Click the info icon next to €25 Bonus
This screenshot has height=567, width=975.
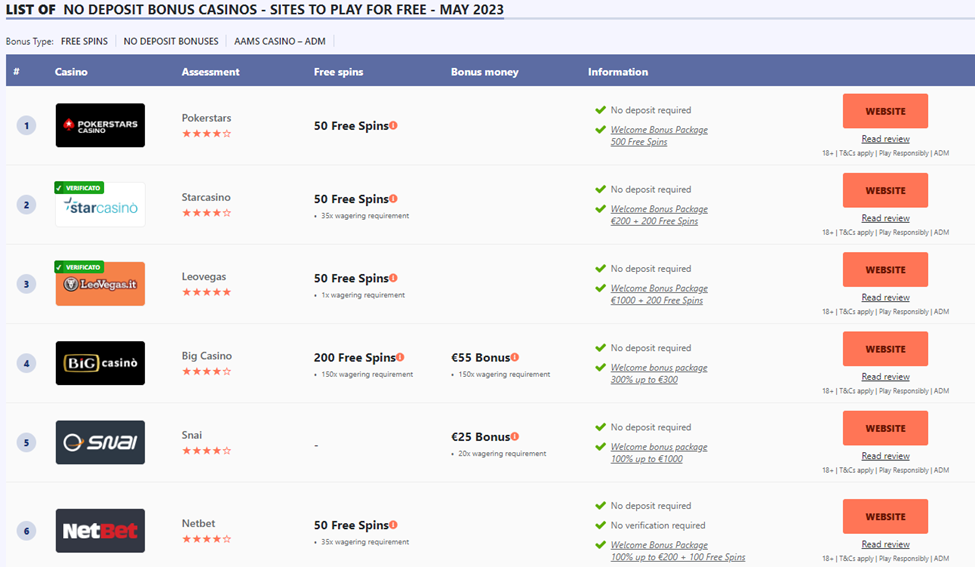[515, 436]
